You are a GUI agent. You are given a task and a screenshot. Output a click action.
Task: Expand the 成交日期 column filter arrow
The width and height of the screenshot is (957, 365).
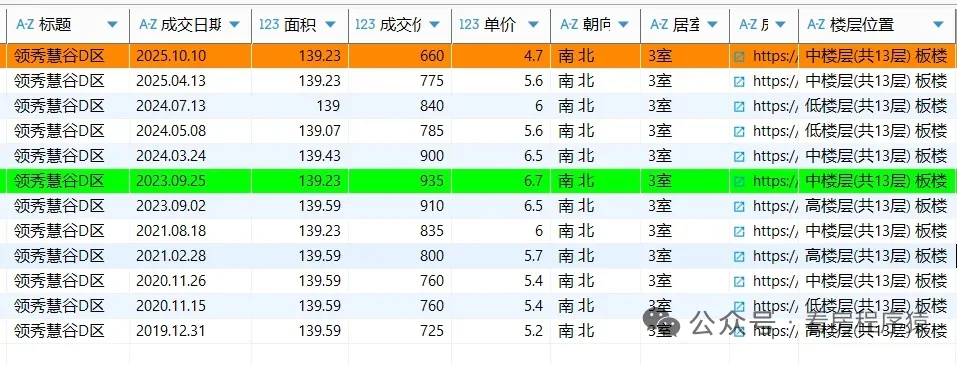coord(234,25)
